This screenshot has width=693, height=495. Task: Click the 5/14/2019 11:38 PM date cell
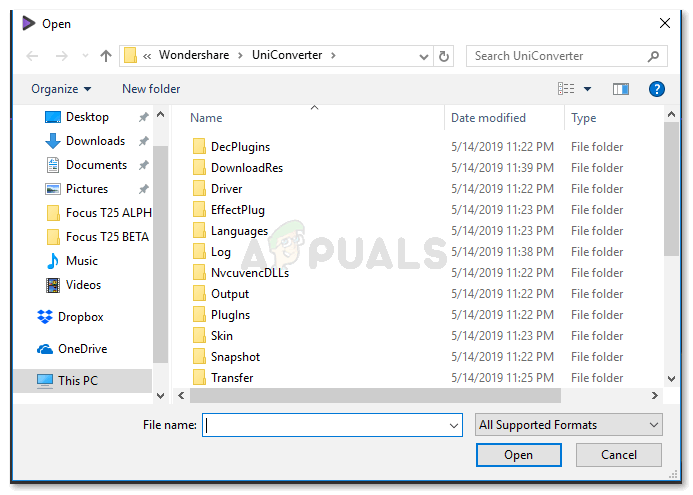pyautogui.click(x=502, y=252)
